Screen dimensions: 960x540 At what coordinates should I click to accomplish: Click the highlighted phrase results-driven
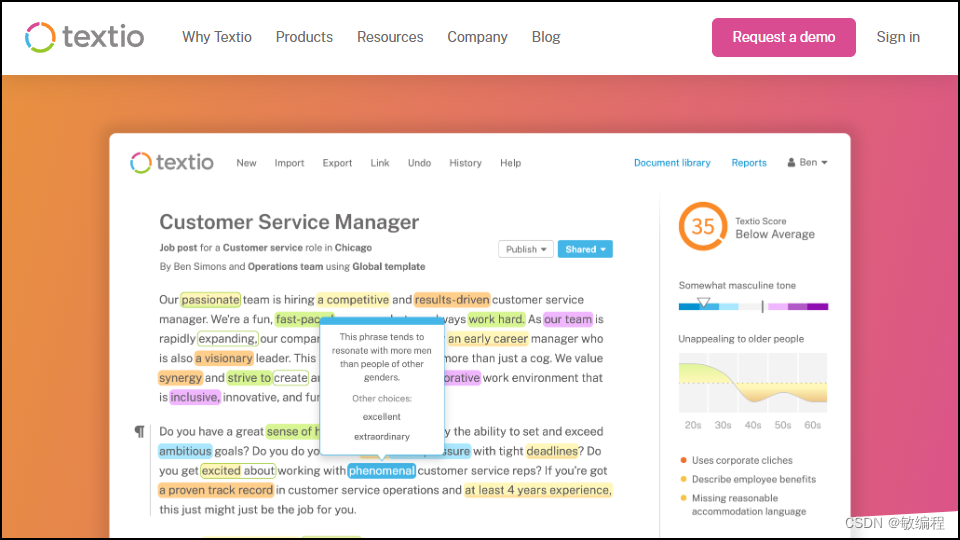point(452,299)
